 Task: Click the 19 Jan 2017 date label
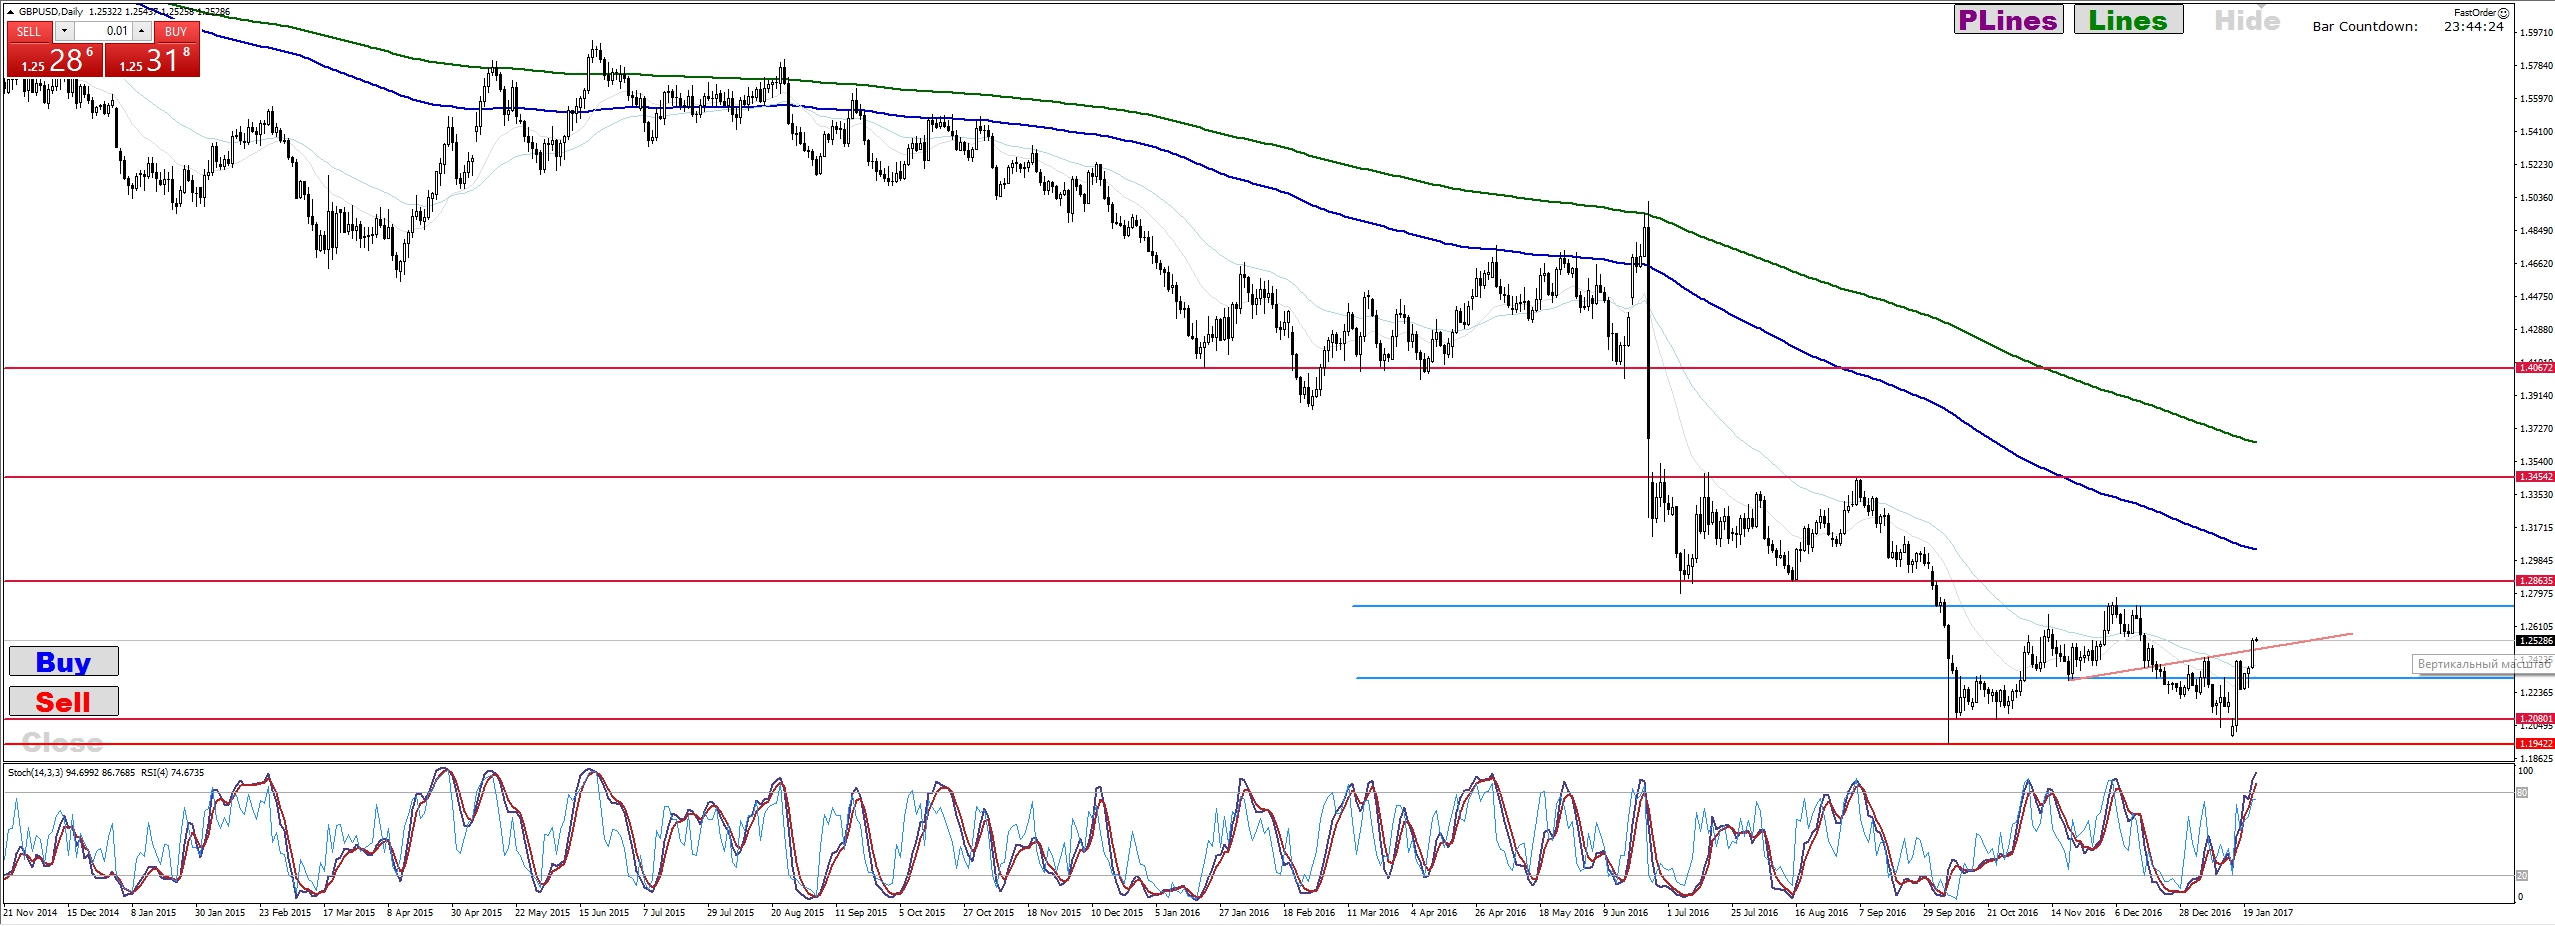pos(2268,913)
